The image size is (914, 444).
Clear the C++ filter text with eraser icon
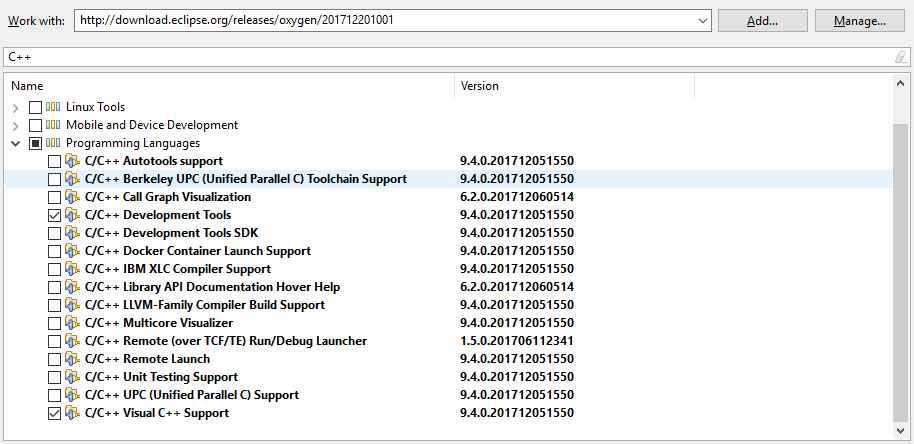click(901, 57)
